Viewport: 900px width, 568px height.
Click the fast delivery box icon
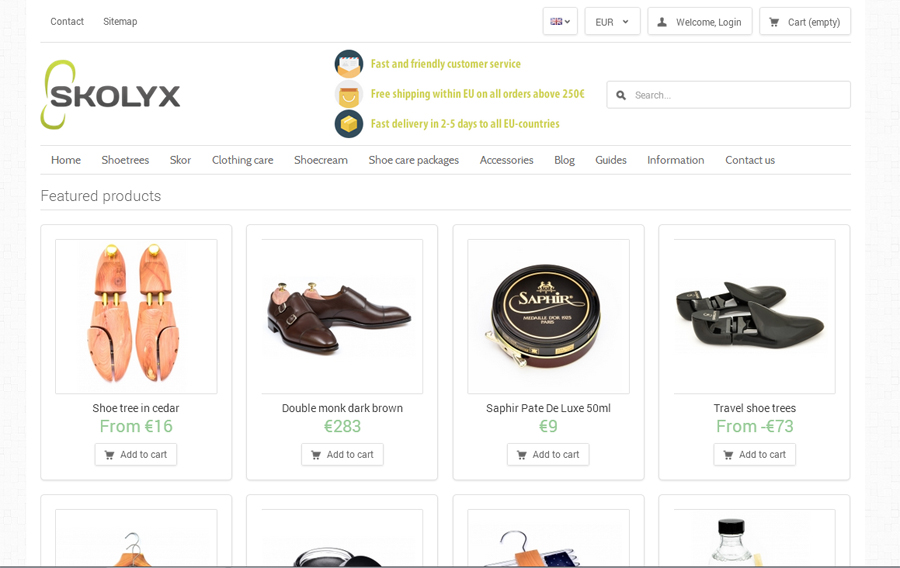pos(349,124)
